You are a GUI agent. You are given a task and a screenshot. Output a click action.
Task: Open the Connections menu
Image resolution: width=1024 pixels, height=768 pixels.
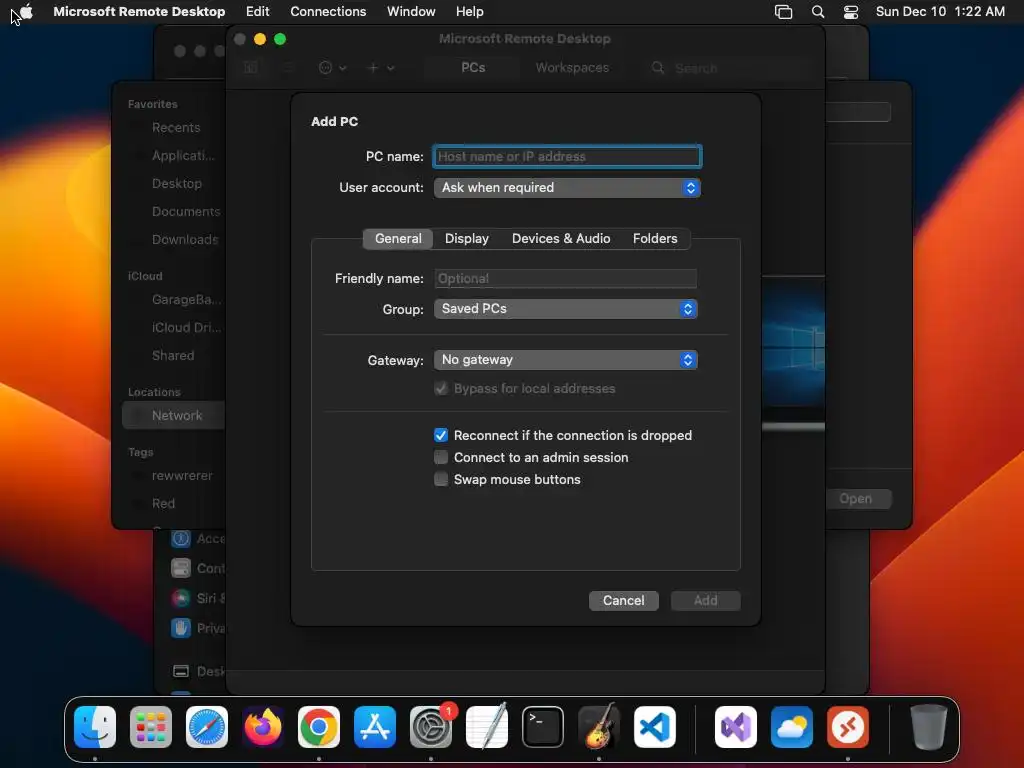click(x=328, y=11)
